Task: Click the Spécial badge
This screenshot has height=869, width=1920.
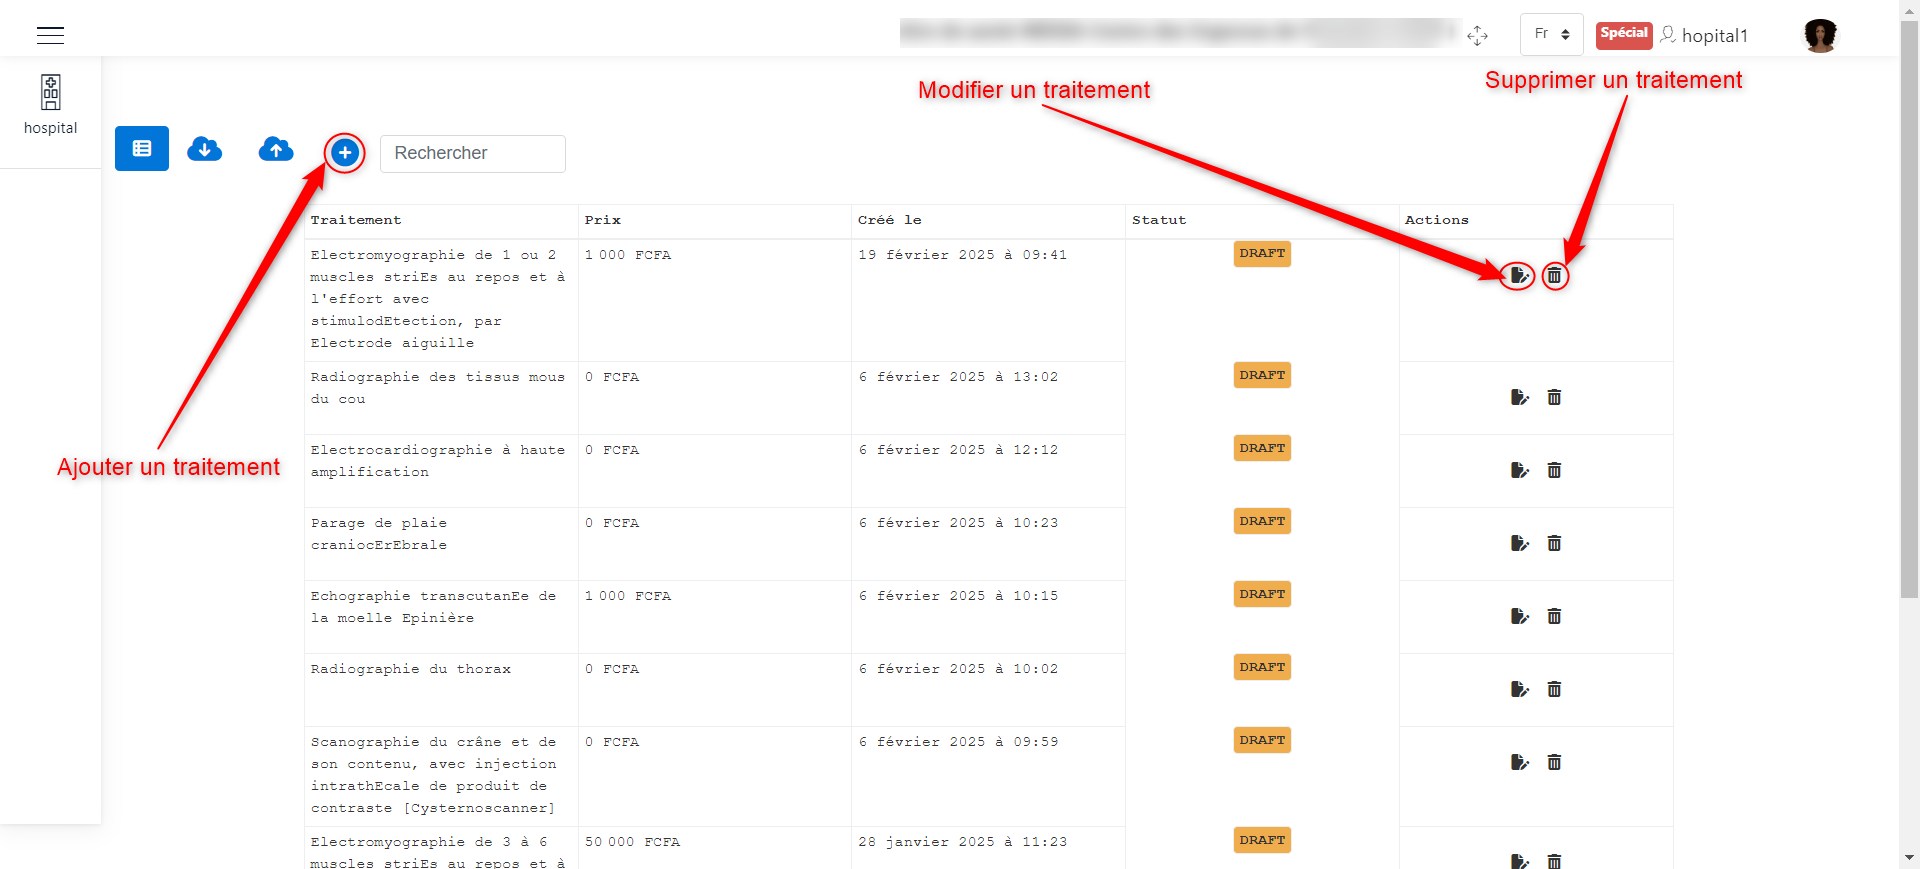Action: coord(1623,34)
